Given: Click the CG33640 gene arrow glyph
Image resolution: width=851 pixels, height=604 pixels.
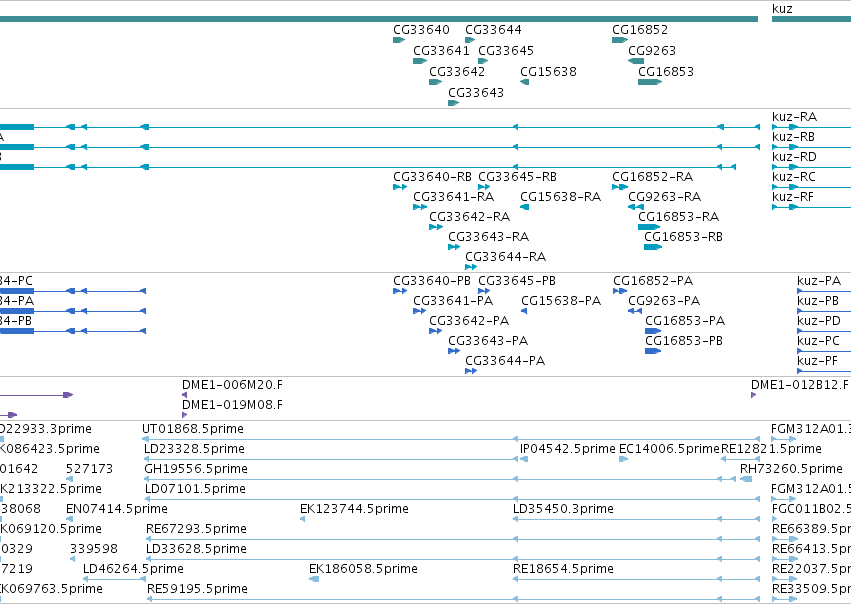Looking at the screenshot, I should coord(399,40).
